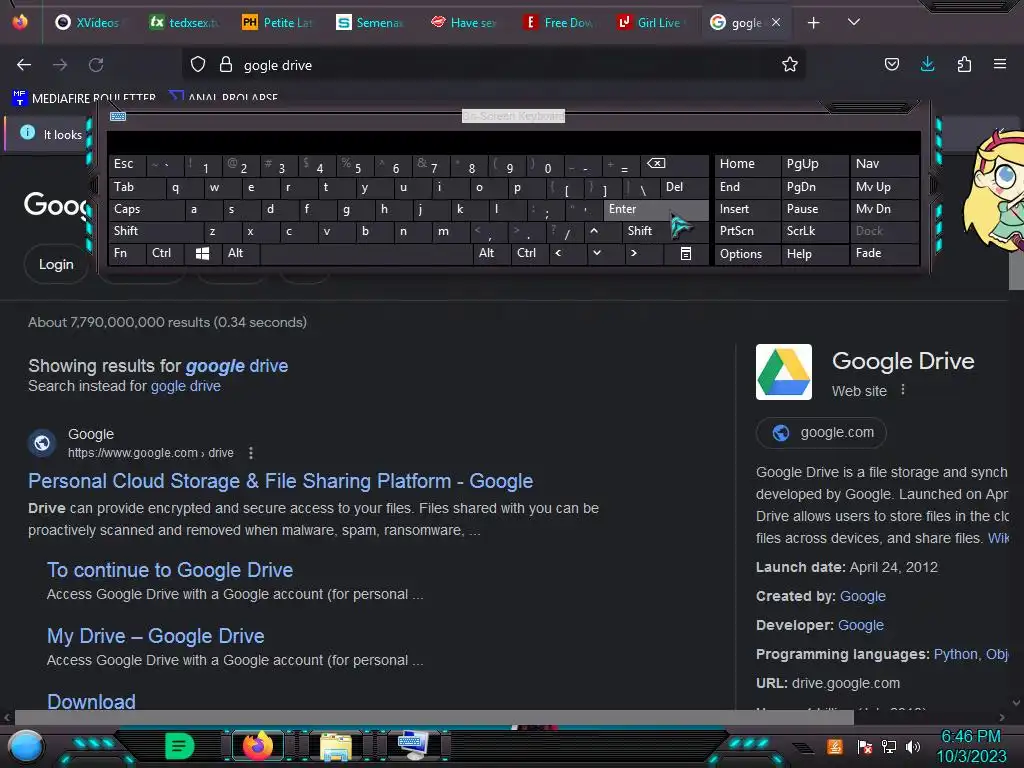Click the Download result link
Viewport: 1024px width, 768px height.
[91, 701]
